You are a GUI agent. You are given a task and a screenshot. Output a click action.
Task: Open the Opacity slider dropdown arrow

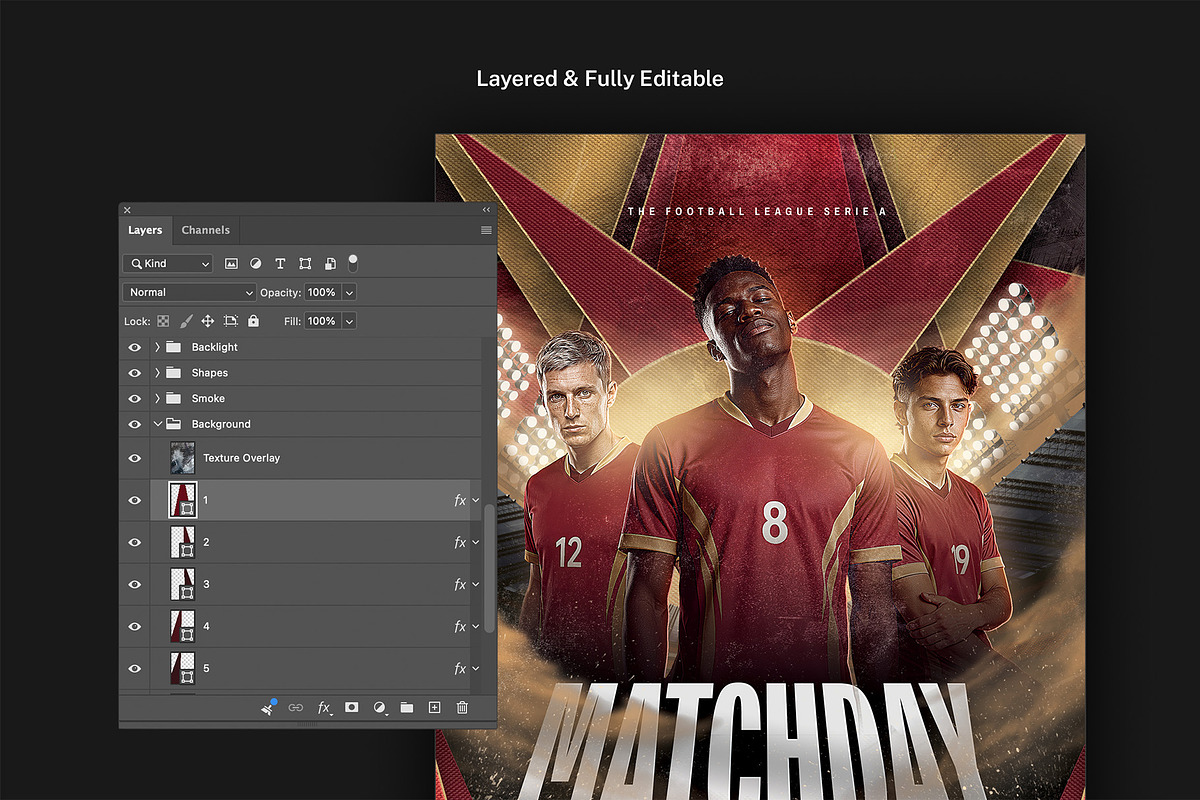tap(349, 292)
